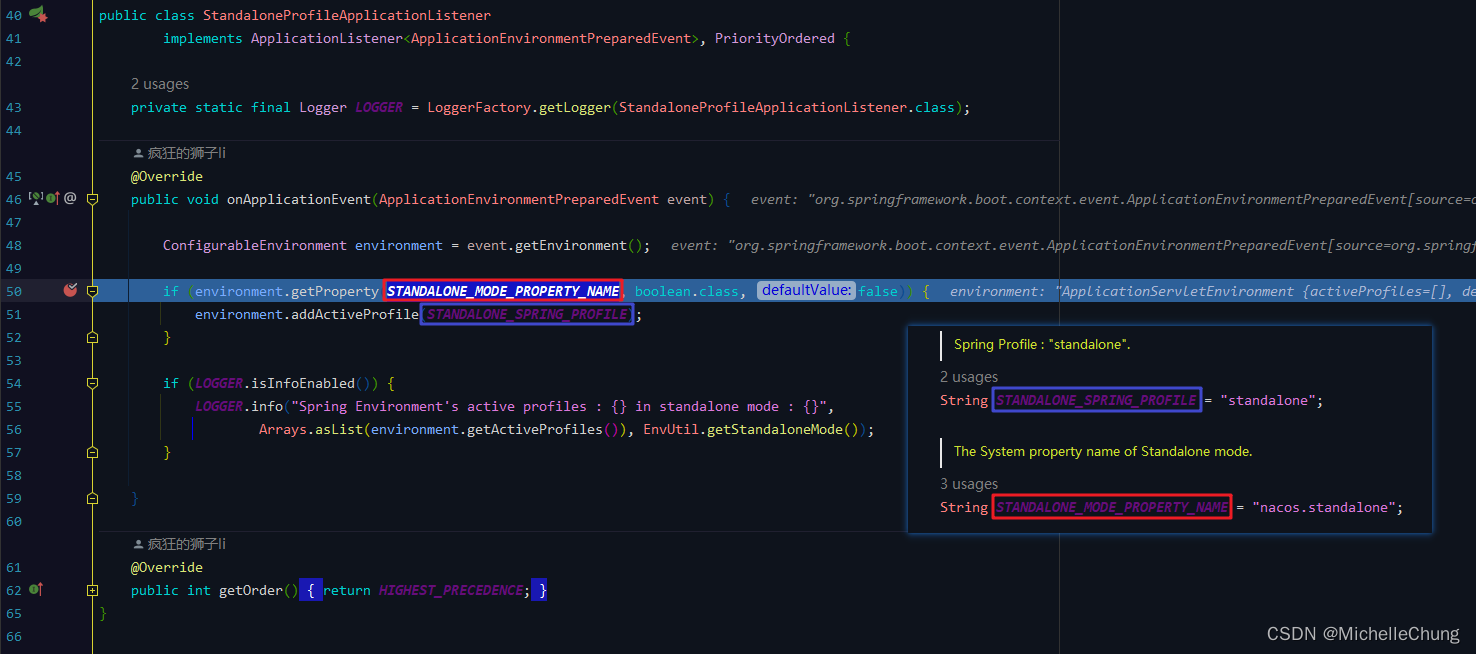Collapse the onApplicationEvent method fold at line 46
This screenshot has width=1476, height=654.
pyautogui.click(x=92, y=199)
